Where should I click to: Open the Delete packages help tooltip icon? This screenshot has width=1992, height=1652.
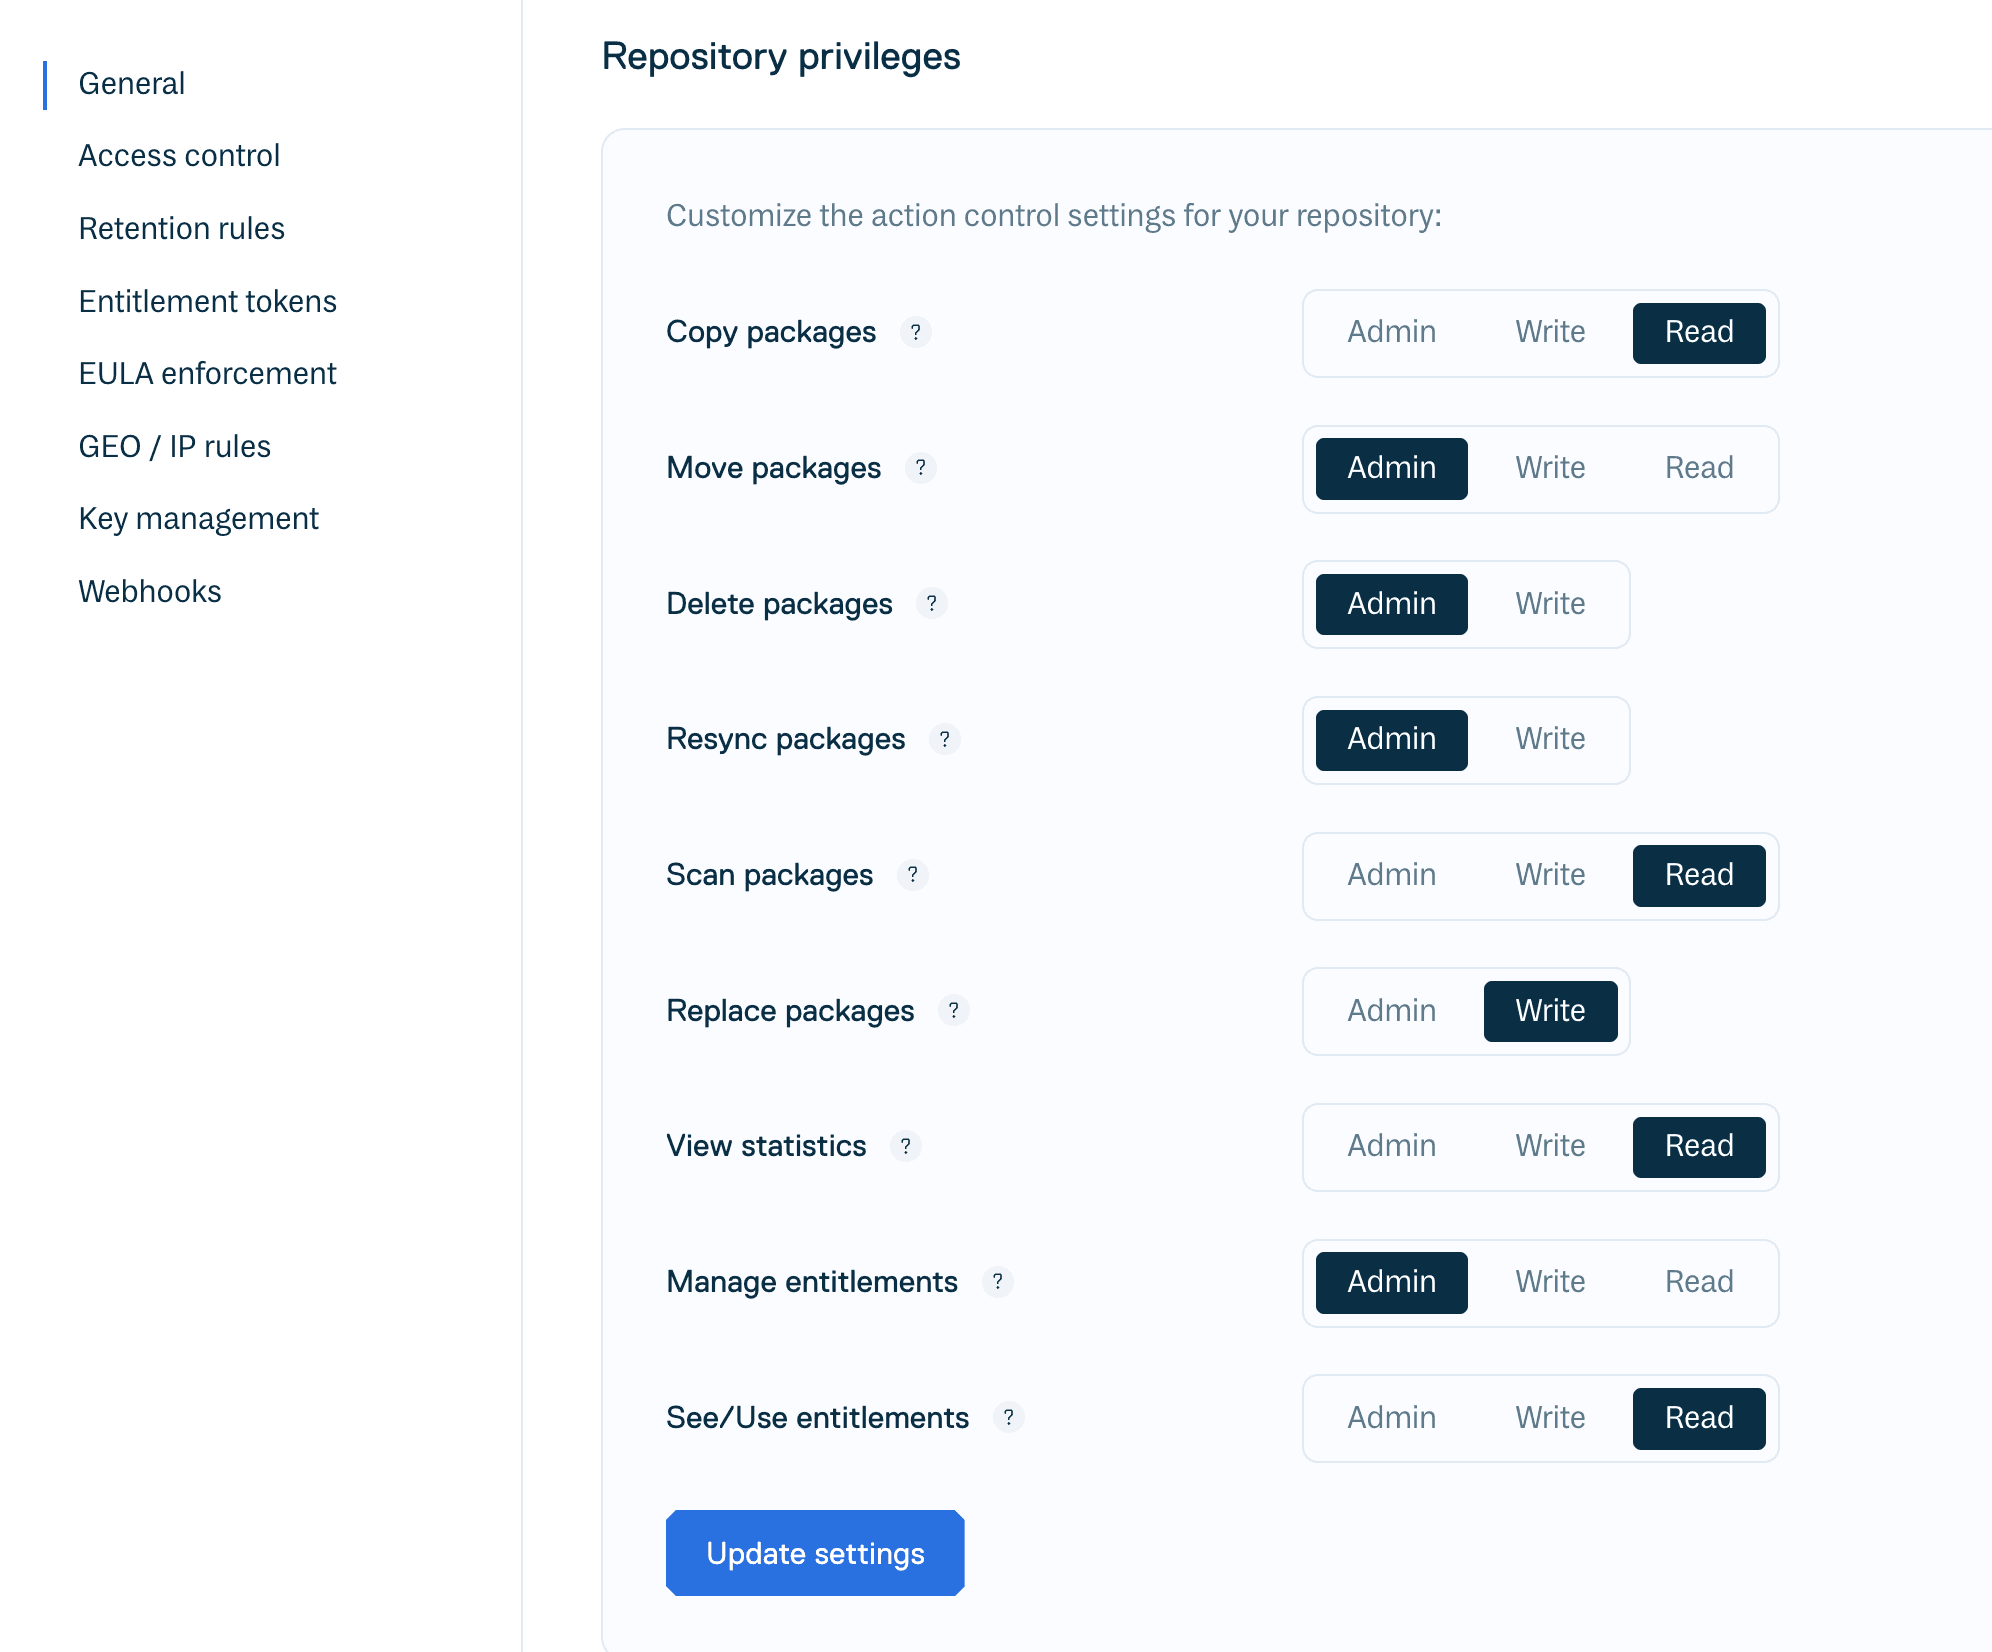tap(931, 604)
